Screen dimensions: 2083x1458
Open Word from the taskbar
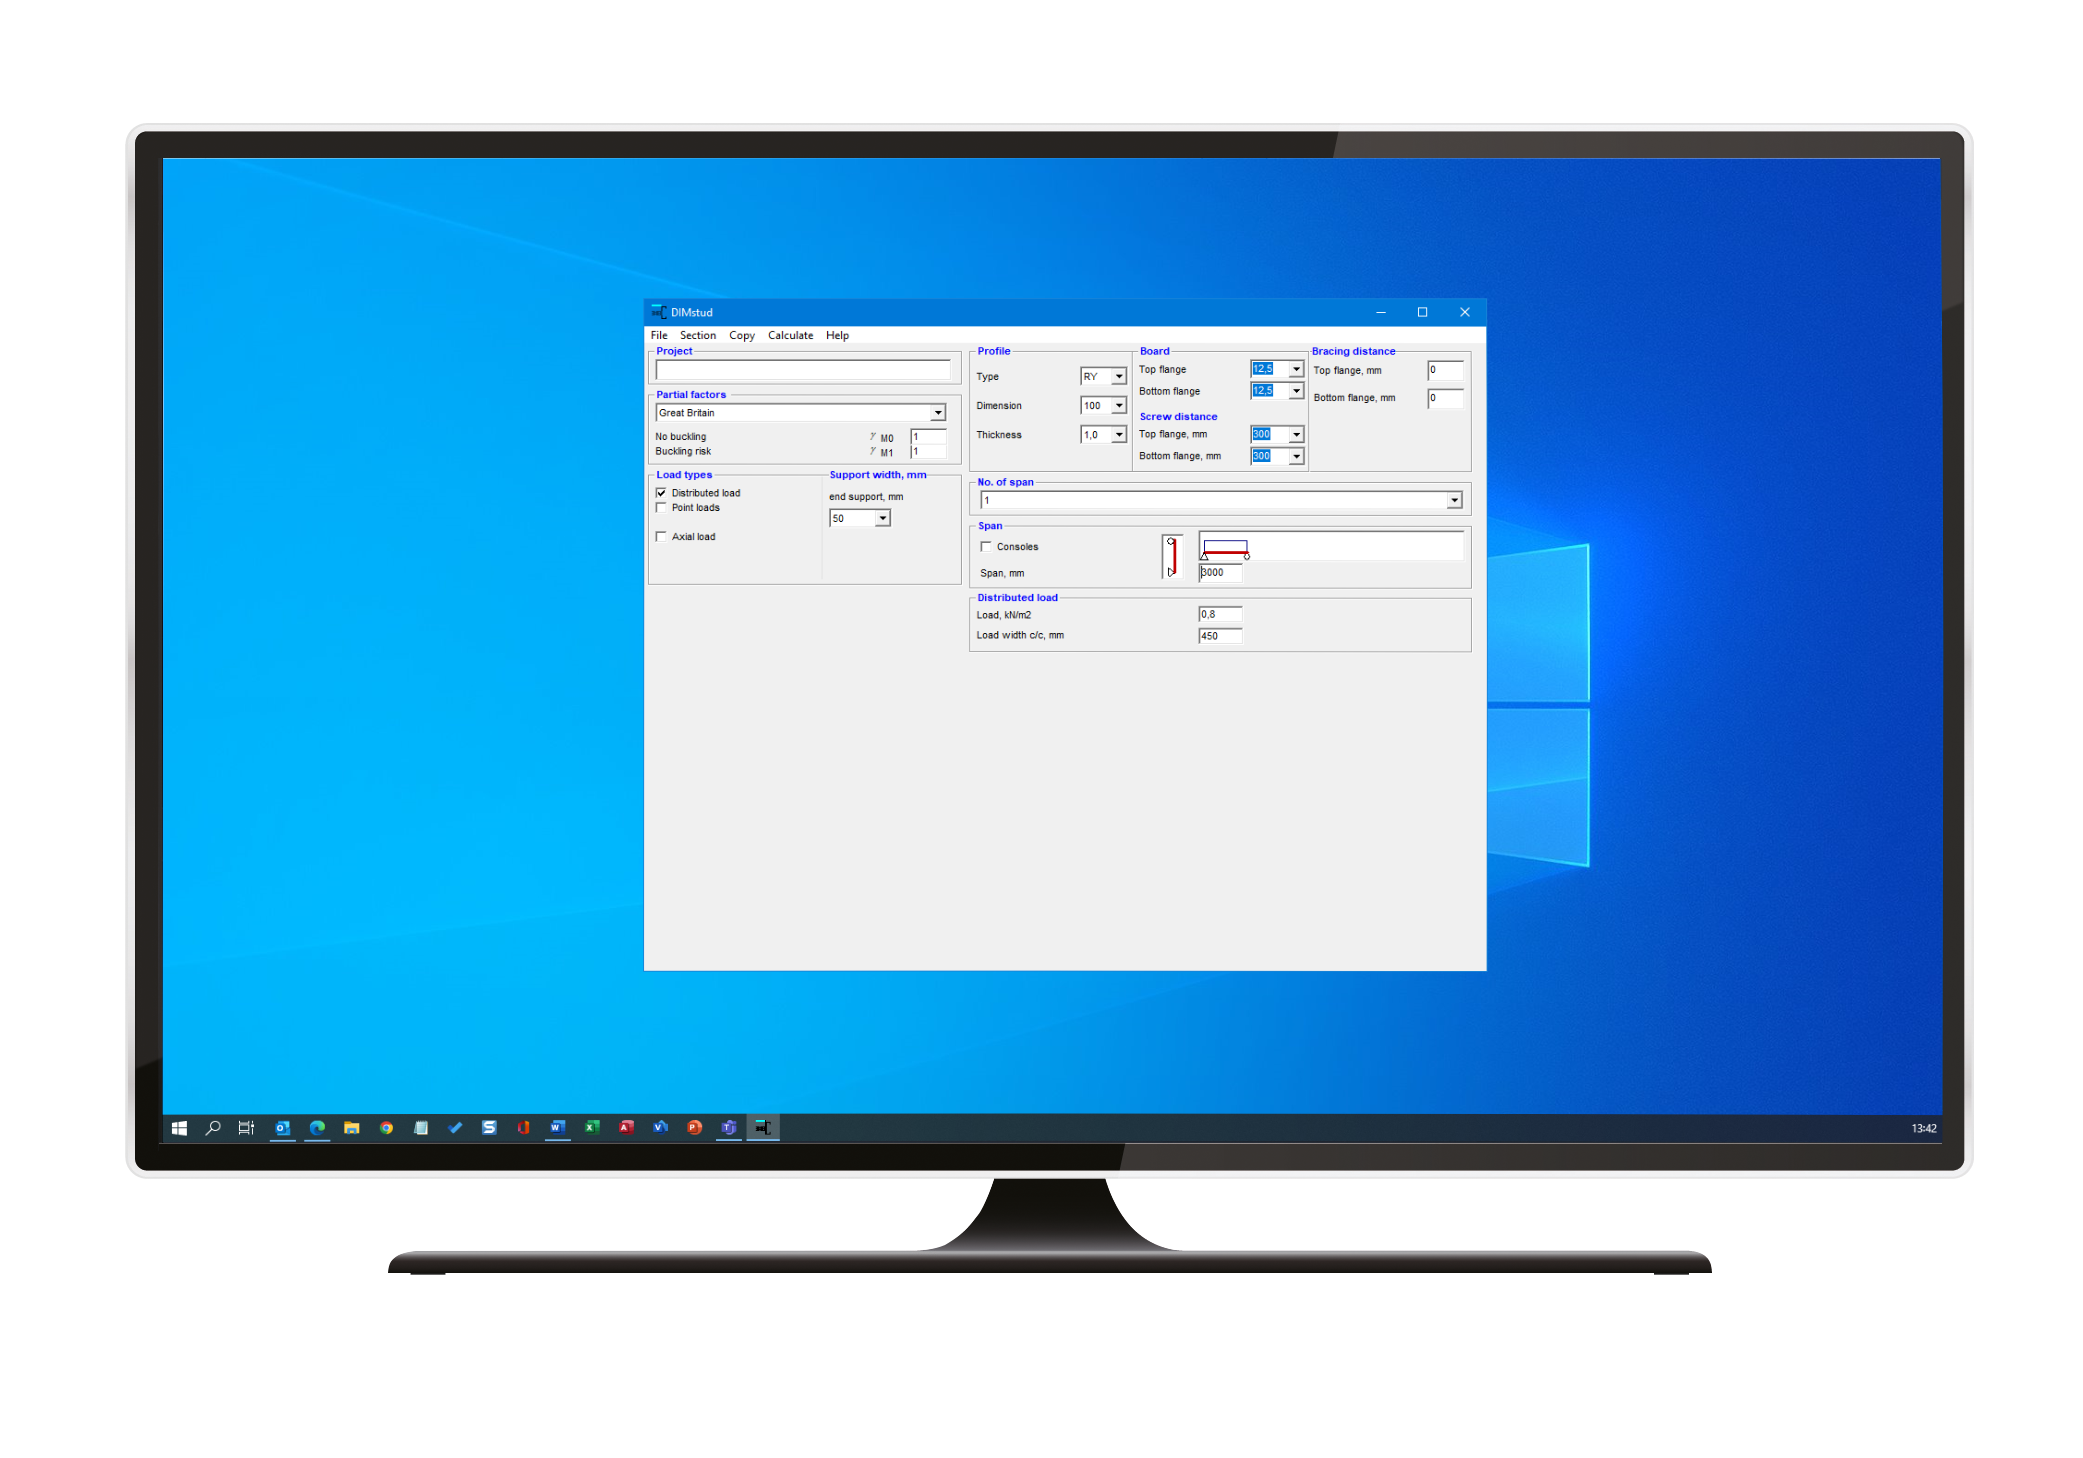coord(557,1128)
